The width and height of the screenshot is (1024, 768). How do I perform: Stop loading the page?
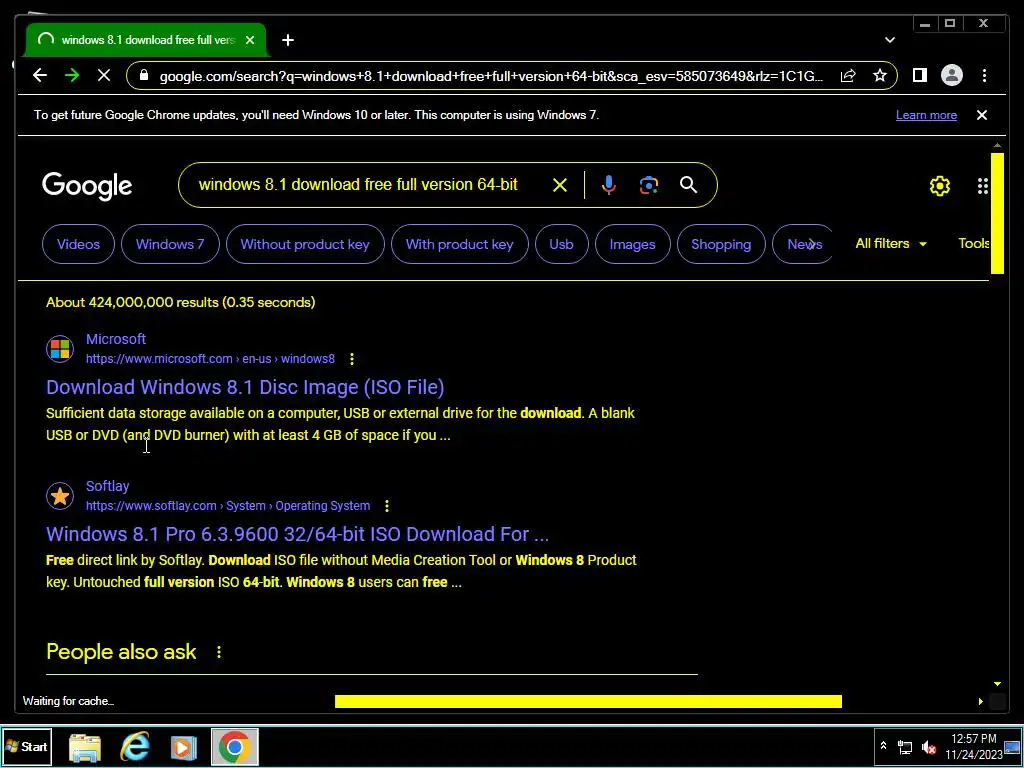[104, 76]
